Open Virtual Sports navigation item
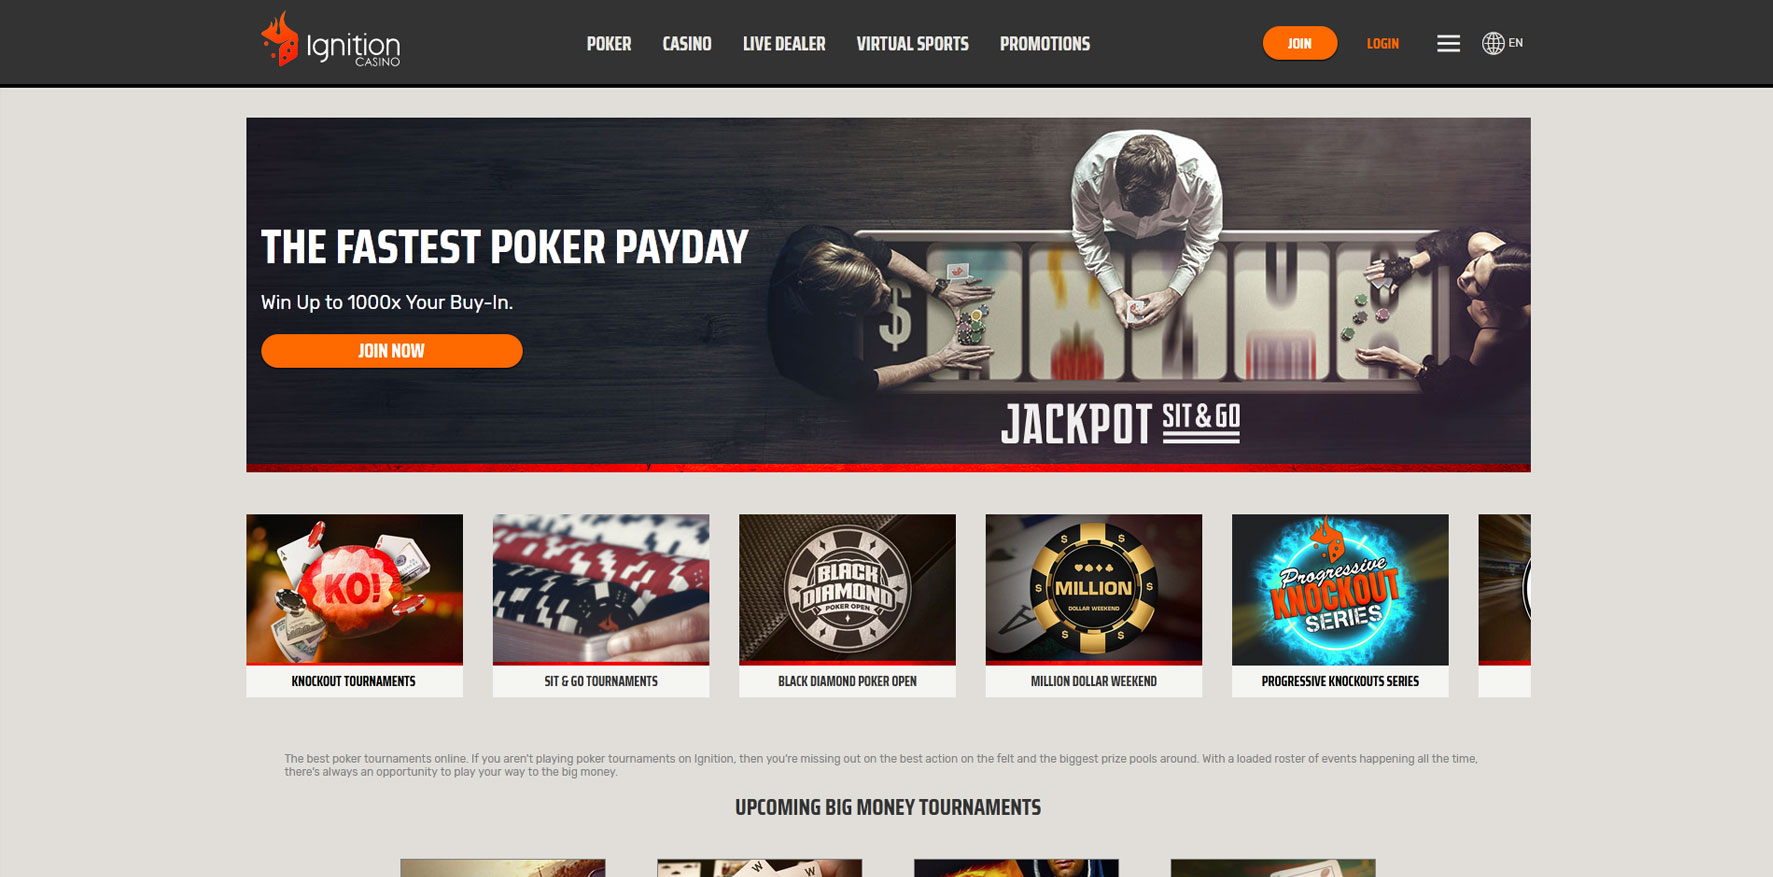The image size is (1773, 877). point(912,44)
